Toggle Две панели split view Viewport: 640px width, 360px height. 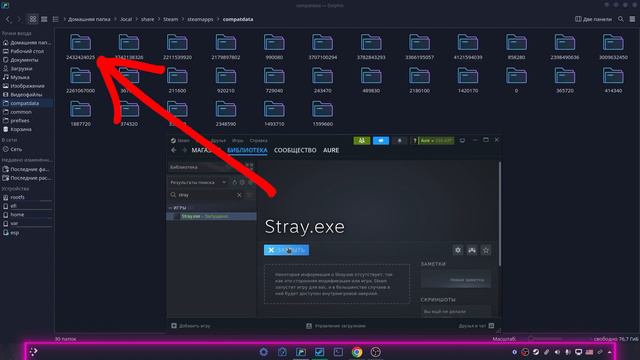tap(593, 19)
